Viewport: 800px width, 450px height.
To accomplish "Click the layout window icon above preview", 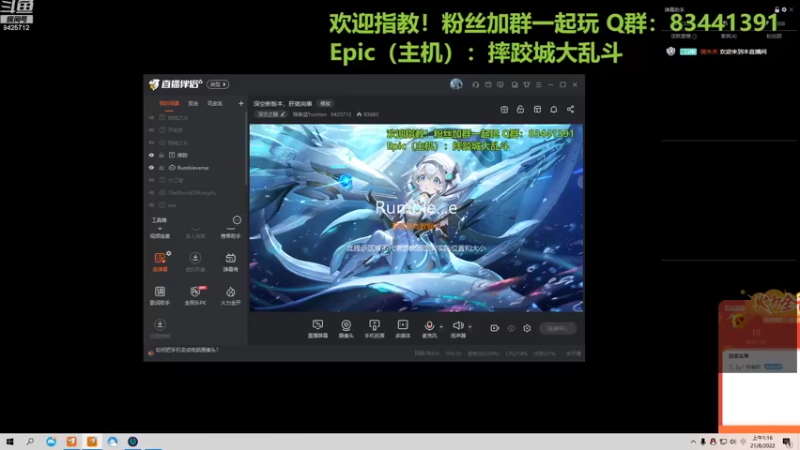I will [x=537, y=109].
